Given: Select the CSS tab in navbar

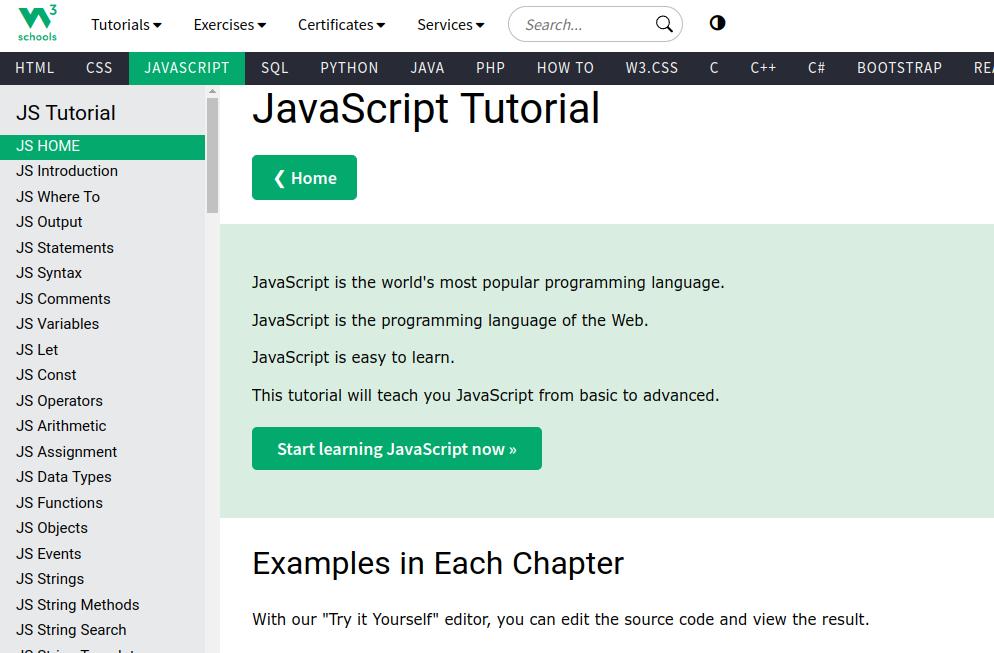Looking at the screenshot, I should (99, 68).
